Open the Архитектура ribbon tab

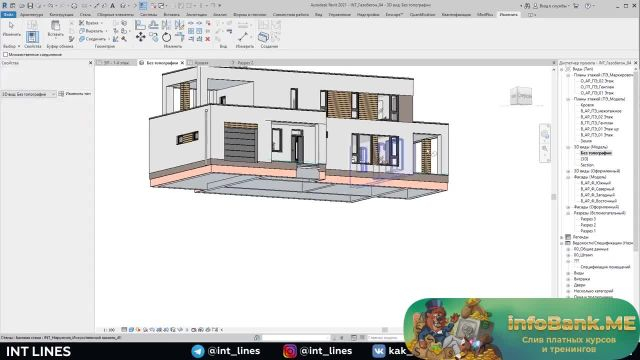coord(31,15)
